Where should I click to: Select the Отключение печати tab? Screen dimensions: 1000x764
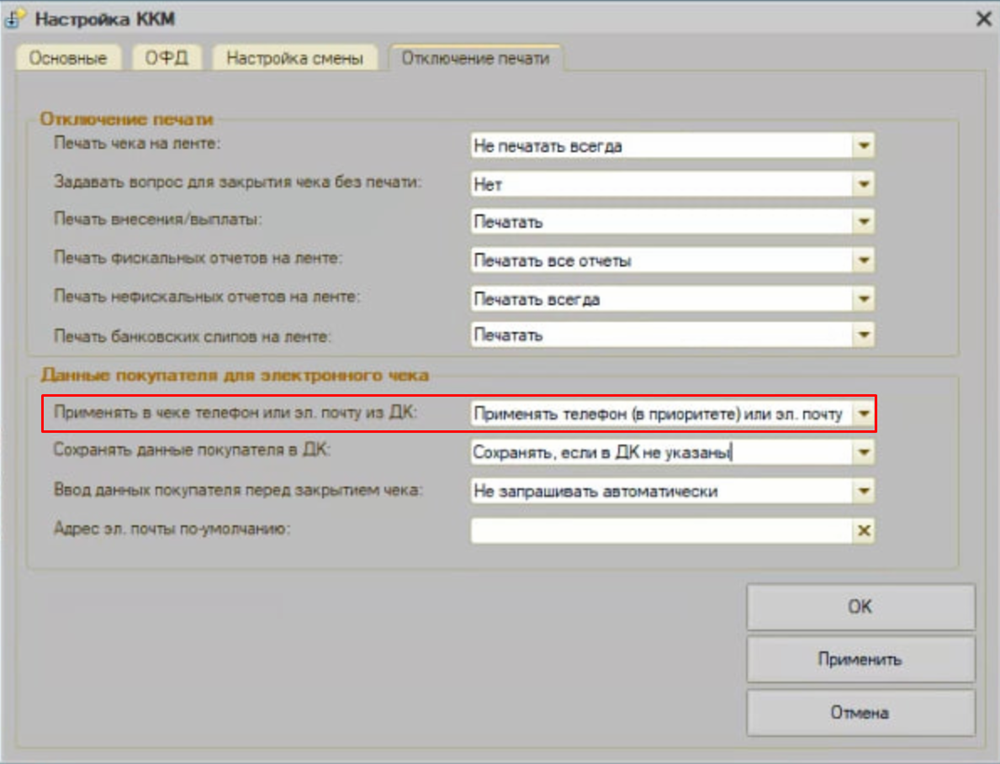click(x=475, y=58)
